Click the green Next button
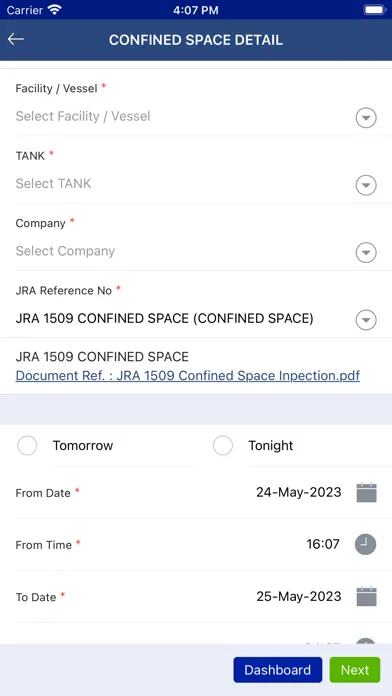This screenshot has width=392, height=696. click(x=355, y=670)
